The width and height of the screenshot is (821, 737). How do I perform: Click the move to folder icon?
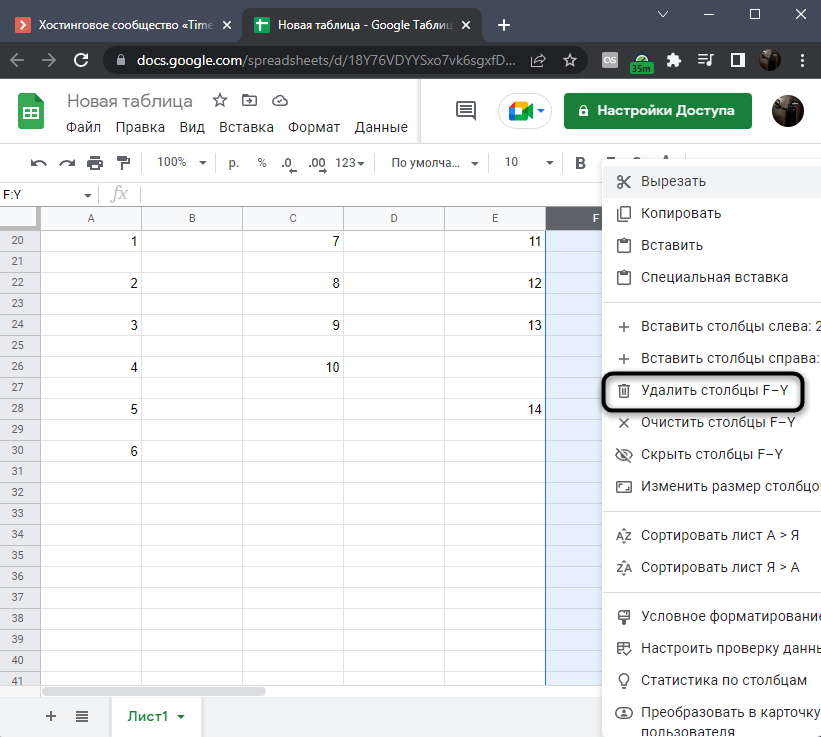249,101
